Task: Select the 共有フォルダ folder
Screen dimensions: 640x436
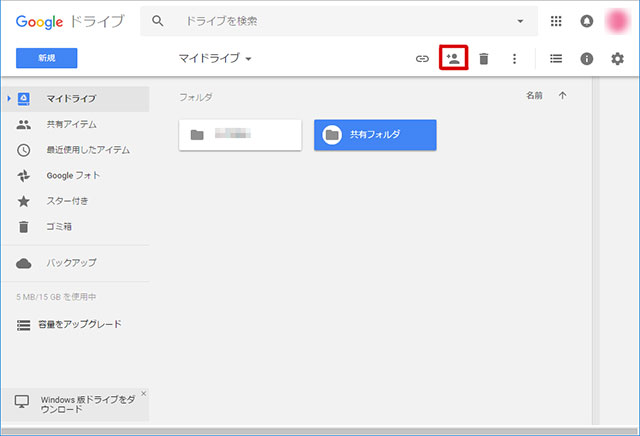Action: (x=375, y=135)
